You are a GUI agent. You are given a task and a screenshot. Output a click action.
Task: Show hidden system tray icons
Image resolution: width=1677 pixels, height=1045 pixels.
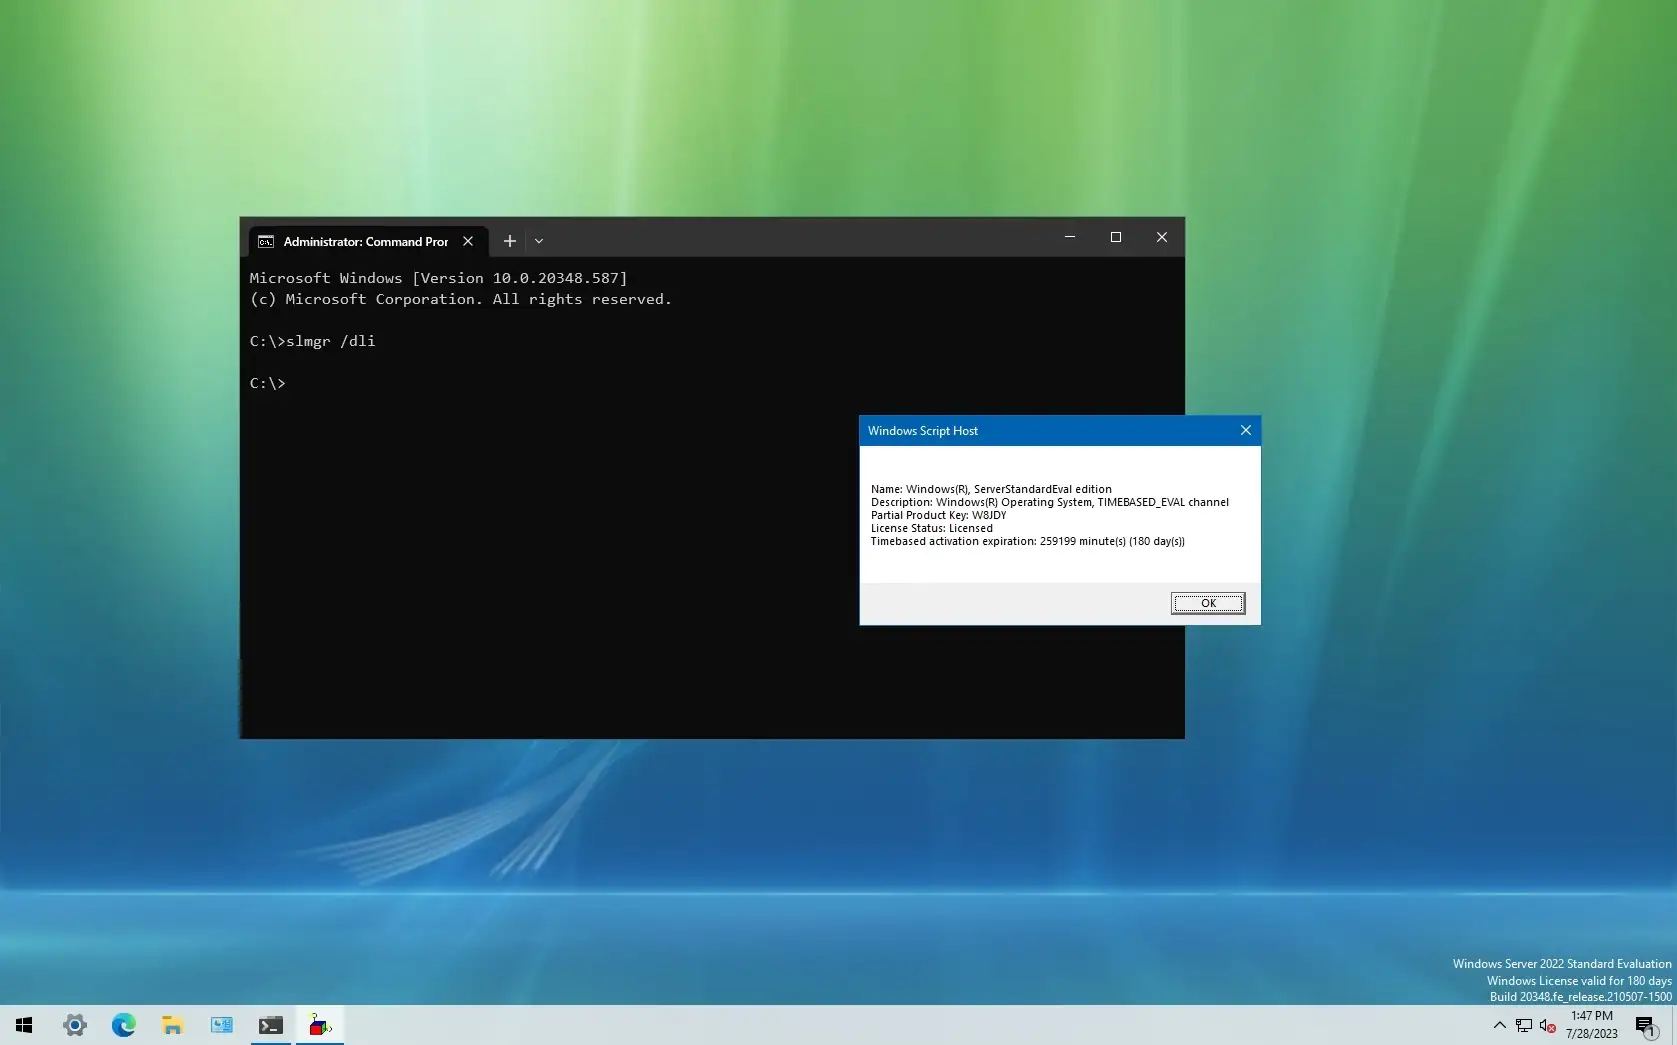(x=1499, y=1025)
